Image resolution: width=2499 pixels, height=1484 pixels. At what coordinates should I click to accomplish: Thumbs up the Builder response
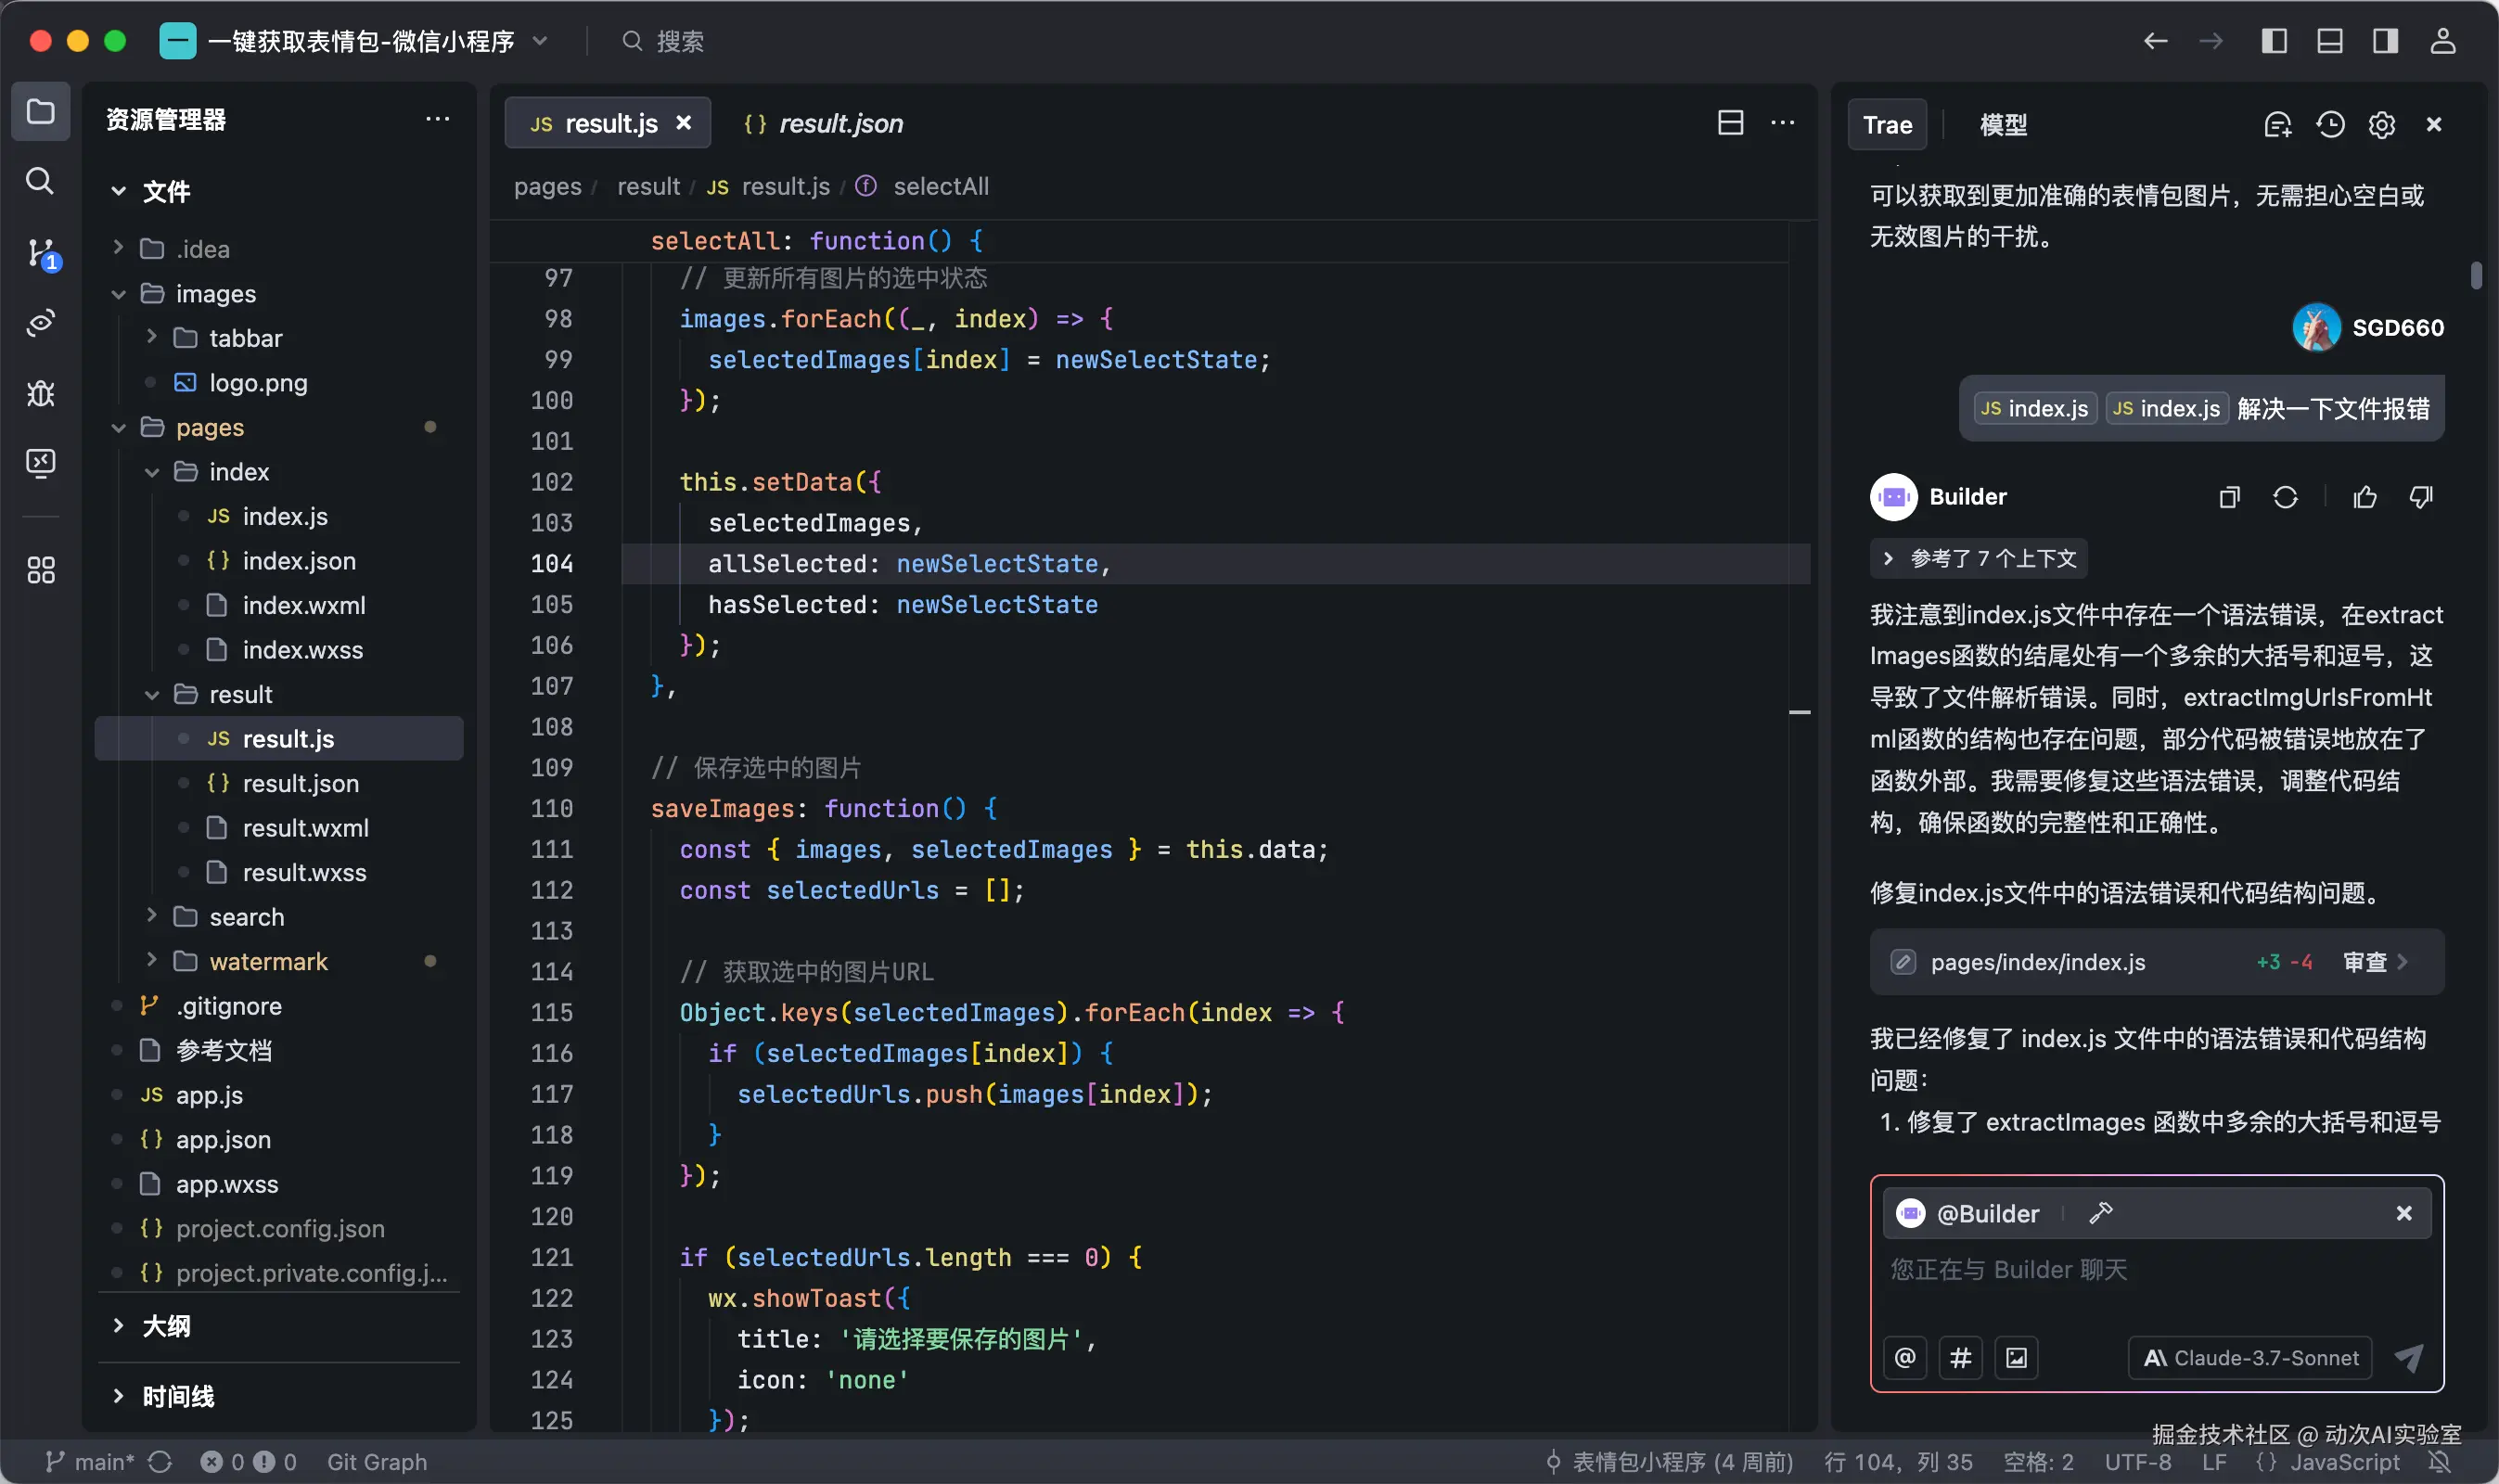point(2365,497)
